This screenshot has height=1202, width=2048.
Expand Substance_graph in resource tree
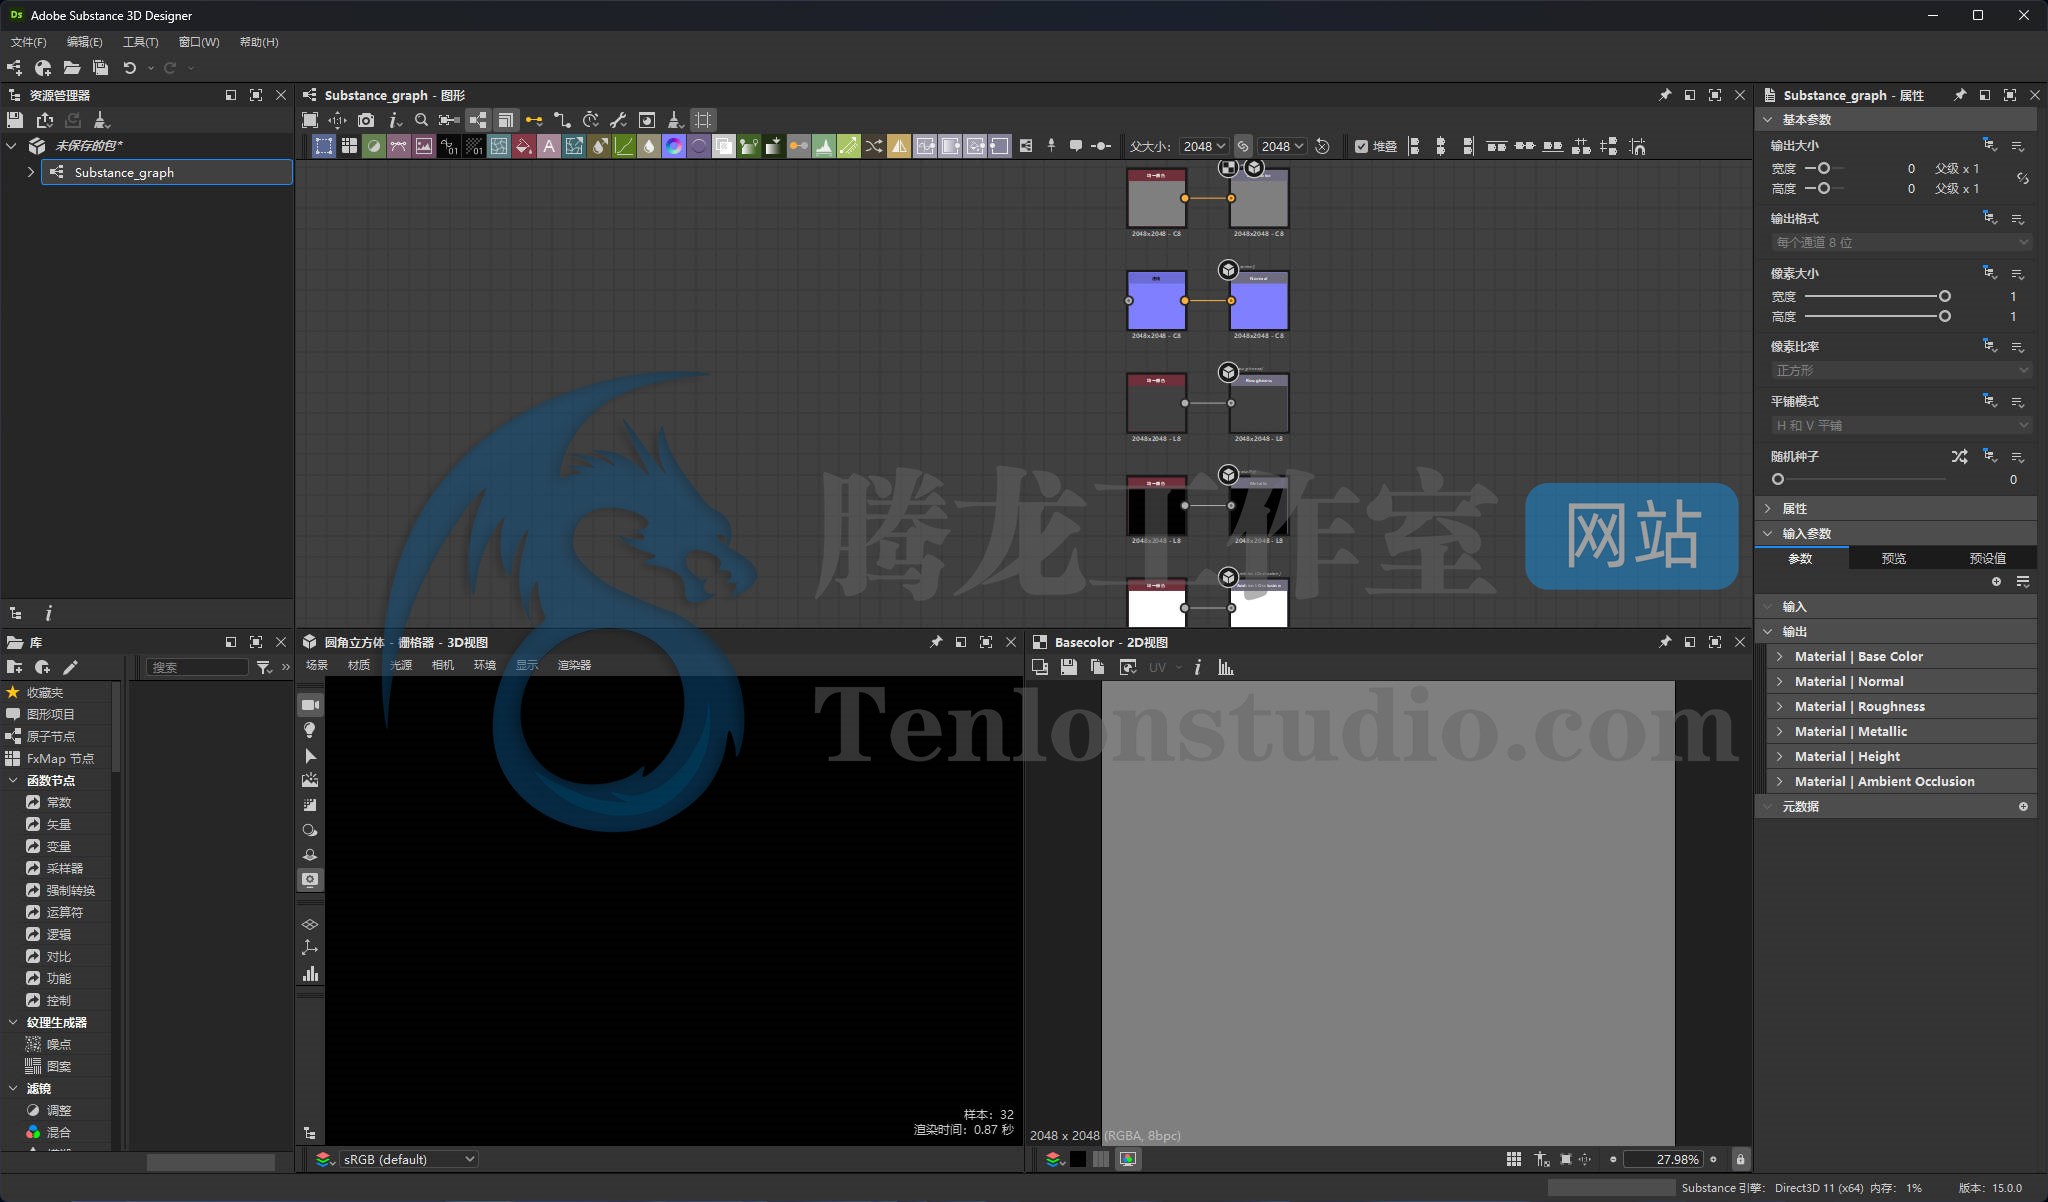[x=30, y=172]
